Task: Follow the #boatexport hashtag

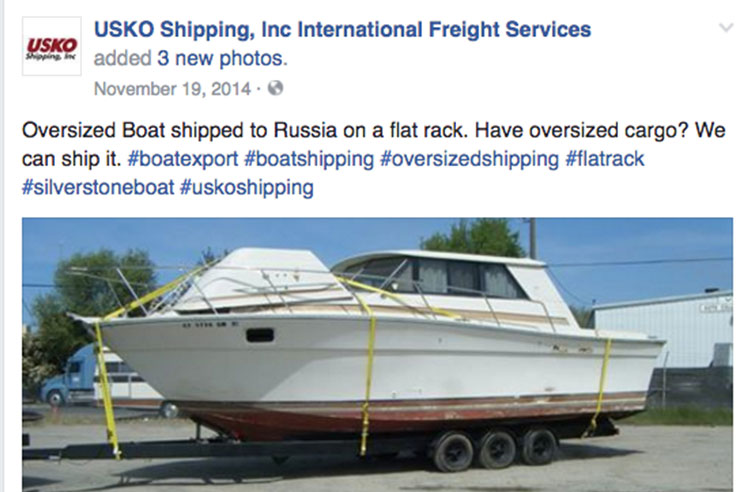Action: click(183, 159)
